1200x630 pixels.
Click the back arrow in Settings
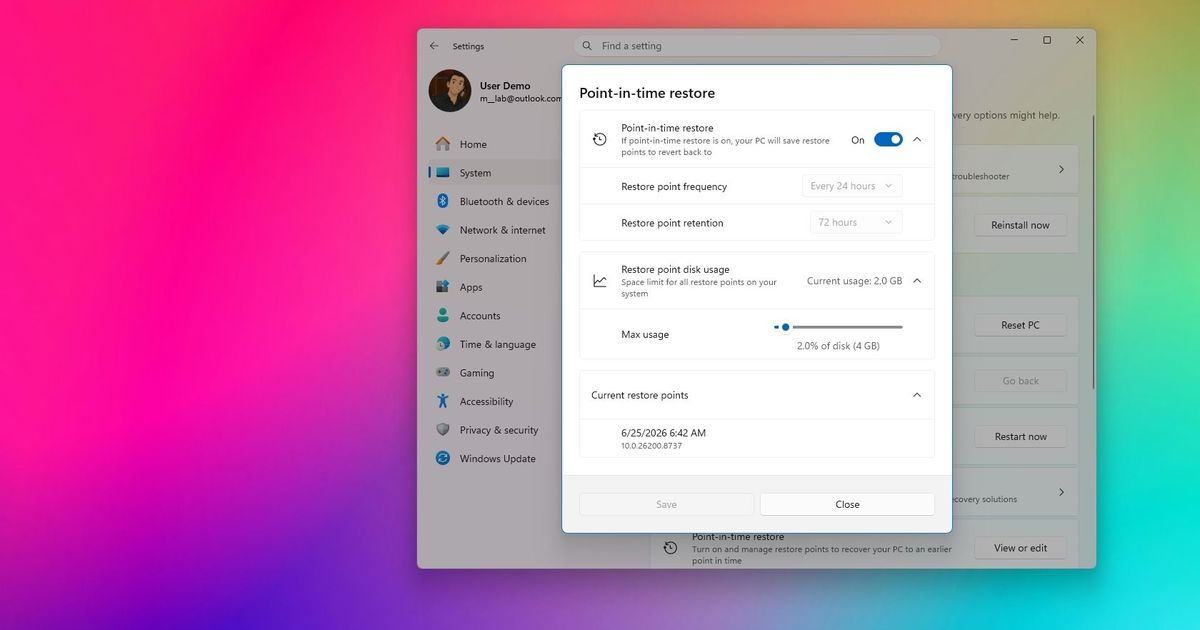click(434, 46)
